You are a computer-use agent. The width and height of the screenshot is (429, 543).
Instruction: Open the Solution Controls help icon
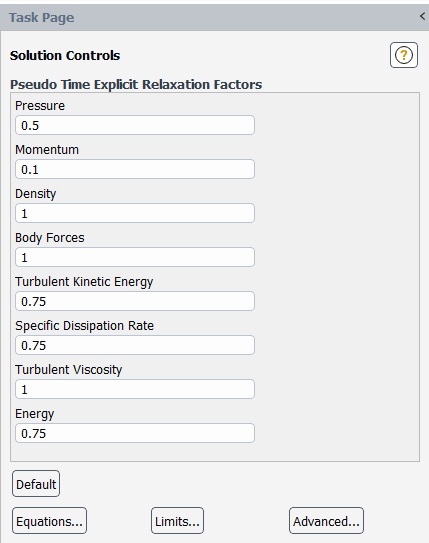[404, 55]
